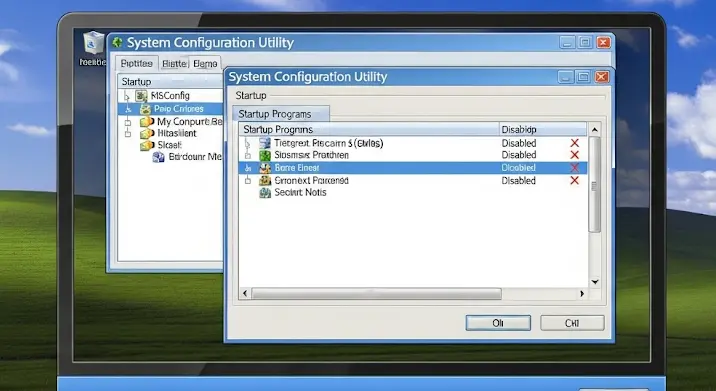Select the Slosmsx Prathren list entry

[x=311, y=155]
